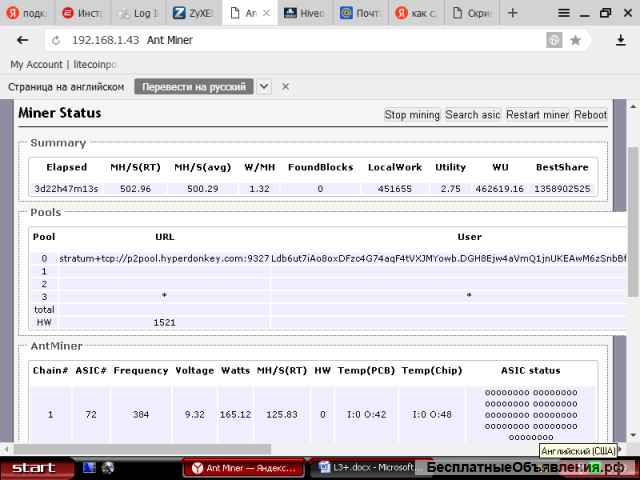Open a new tab with plus button
The width and height of the screenshot is (640, 480).
(513, 13)
